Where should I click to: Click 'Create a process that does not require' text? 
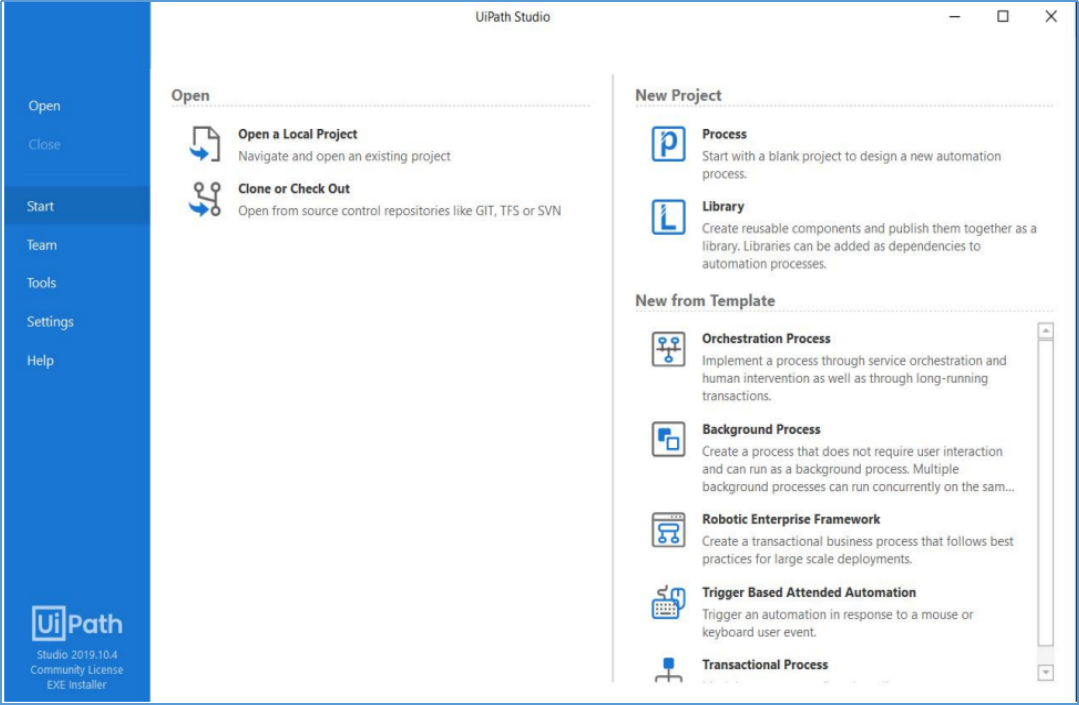tap(858, 468)
